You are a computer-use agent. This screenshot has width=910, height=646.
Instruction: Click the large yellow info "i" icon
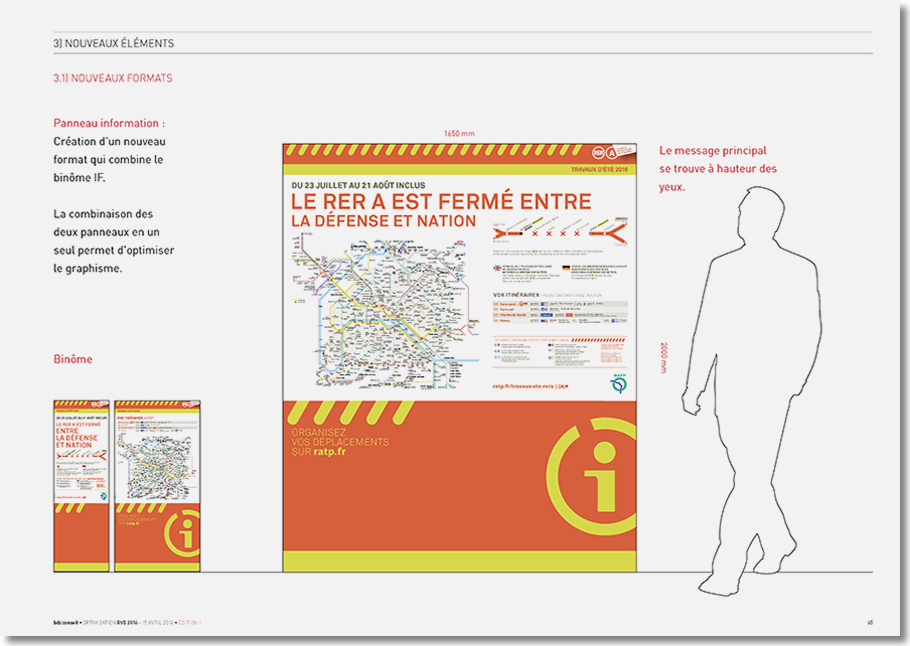pos(592,476)
